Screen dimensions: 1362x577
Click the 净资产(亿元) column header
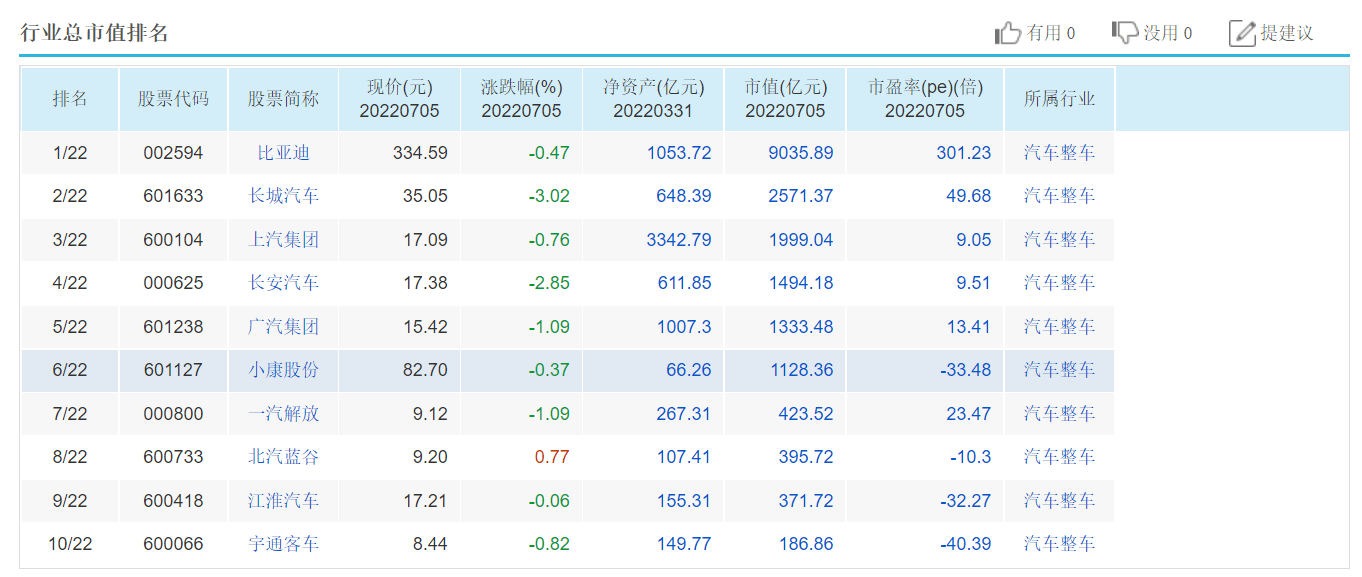(x=654, y=99)
